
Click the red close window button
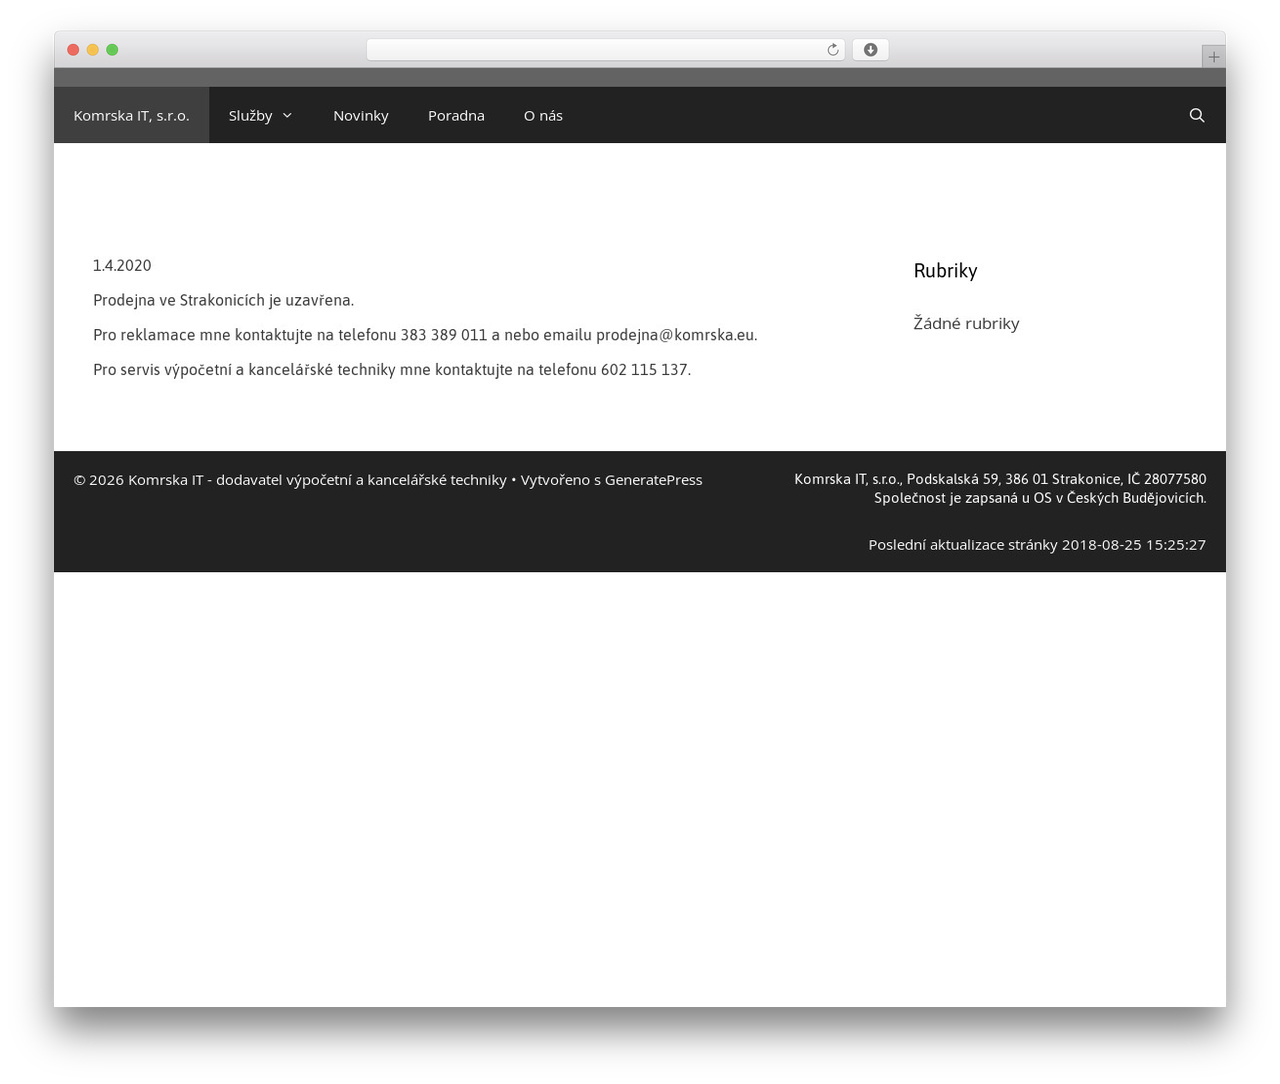(73, 50)
